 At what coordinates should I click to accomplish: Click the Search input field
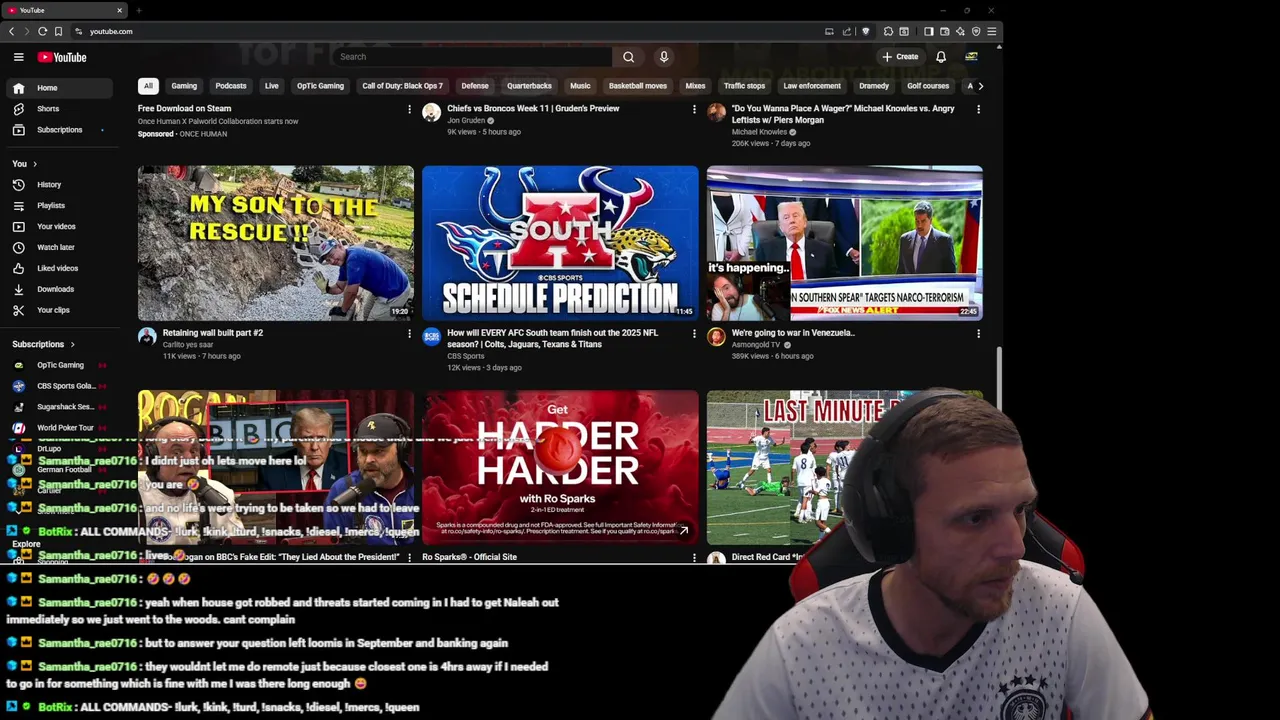(472, 57)
